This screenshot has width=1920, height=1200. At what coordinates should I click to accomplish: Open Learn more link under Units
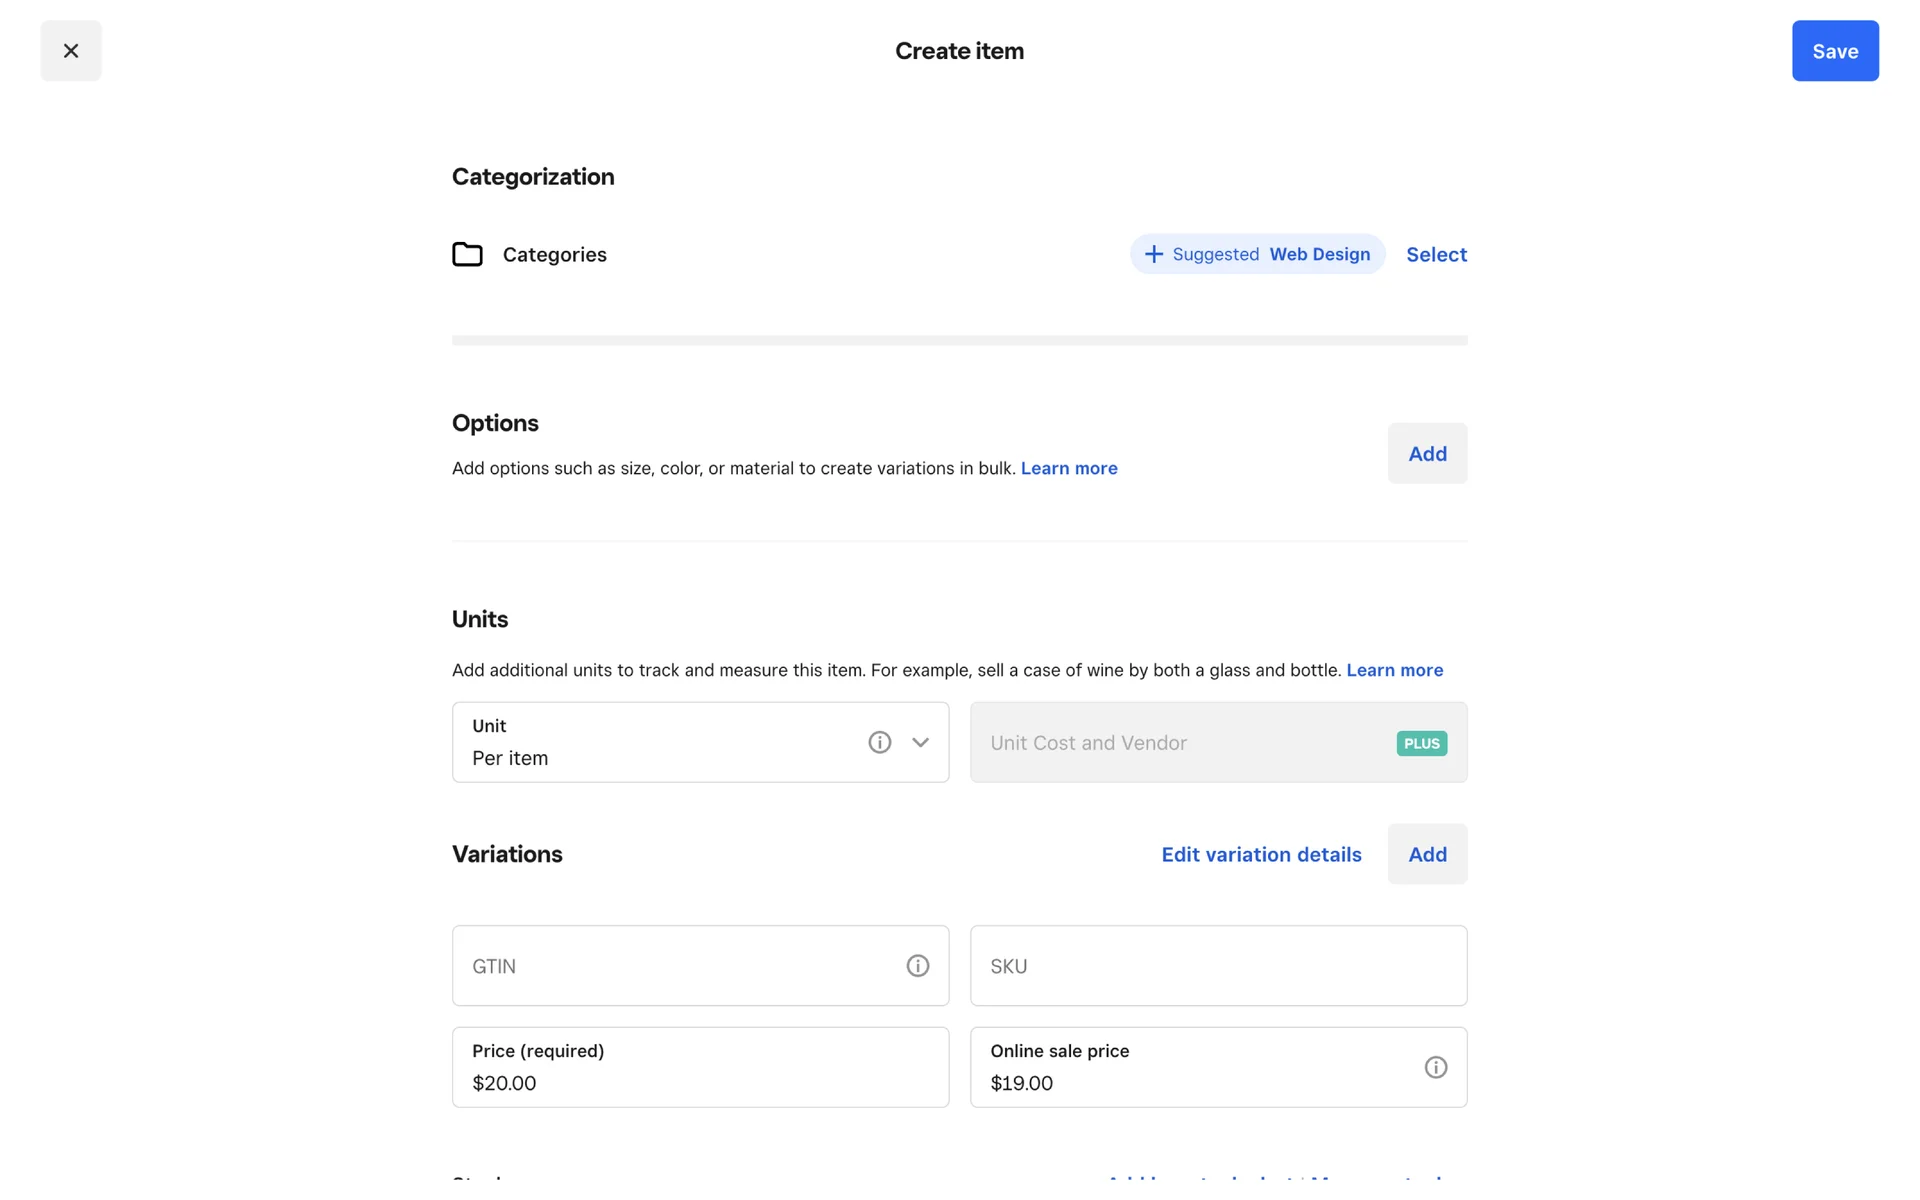pos(1394,670)
